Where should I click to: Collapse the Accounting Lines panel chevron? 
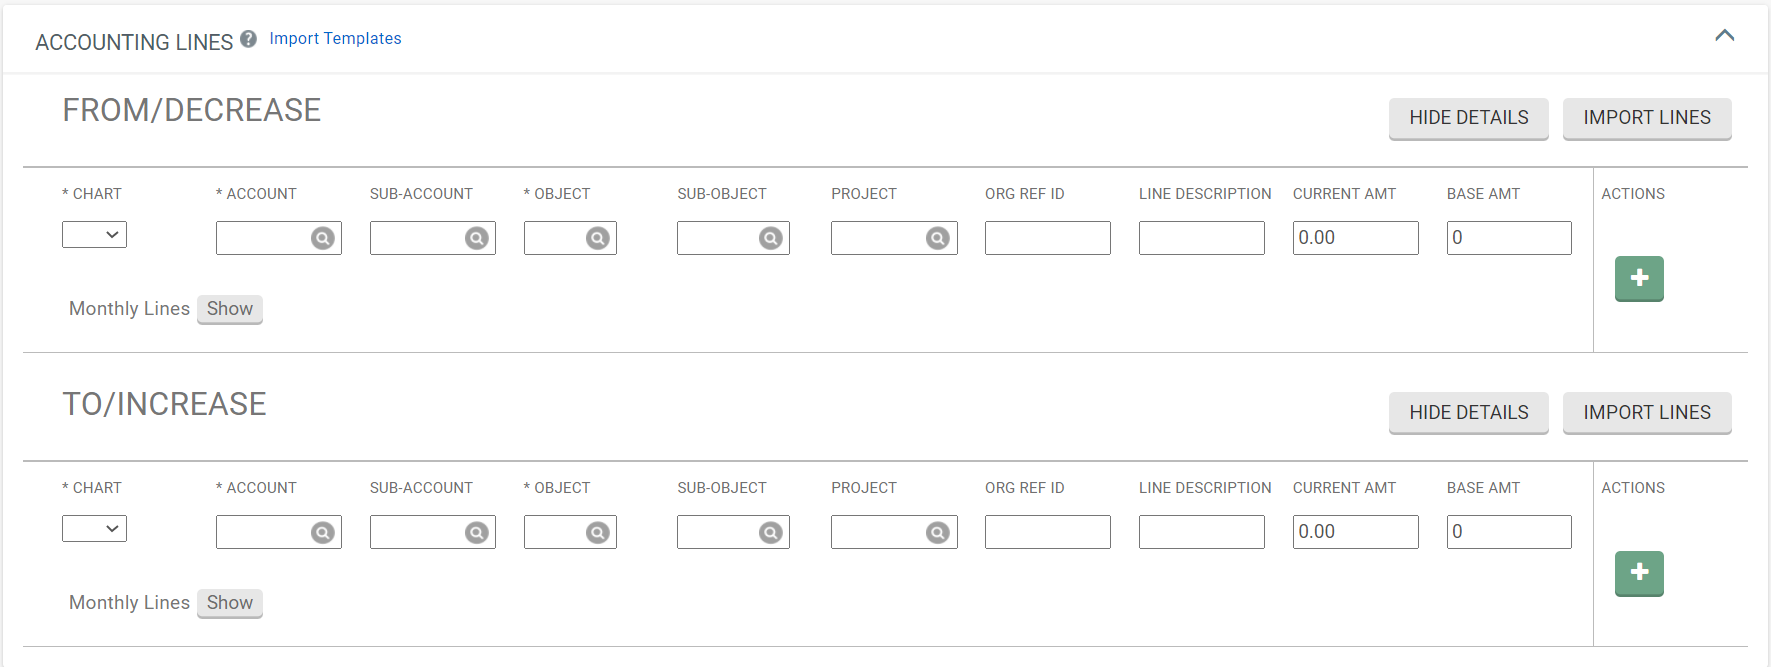pyautogui.click(x=1725, y=36)
